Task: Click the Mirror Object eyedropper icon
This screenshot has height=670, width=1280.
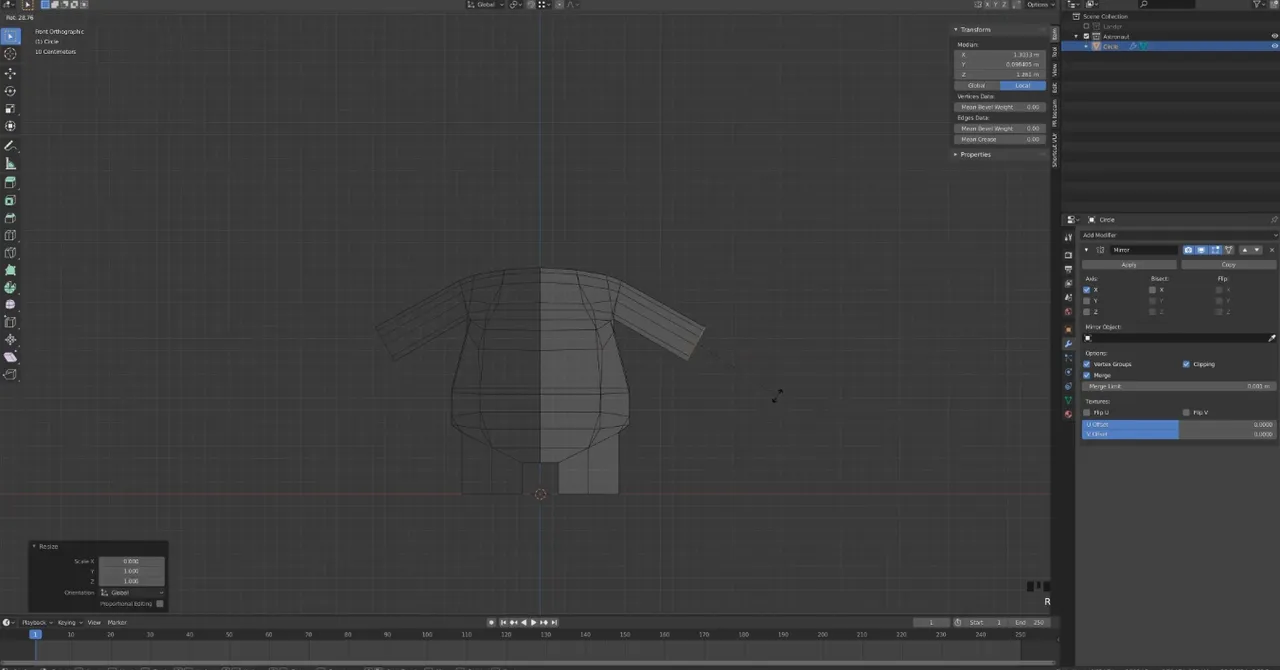Action: (x=1272, y=338)
